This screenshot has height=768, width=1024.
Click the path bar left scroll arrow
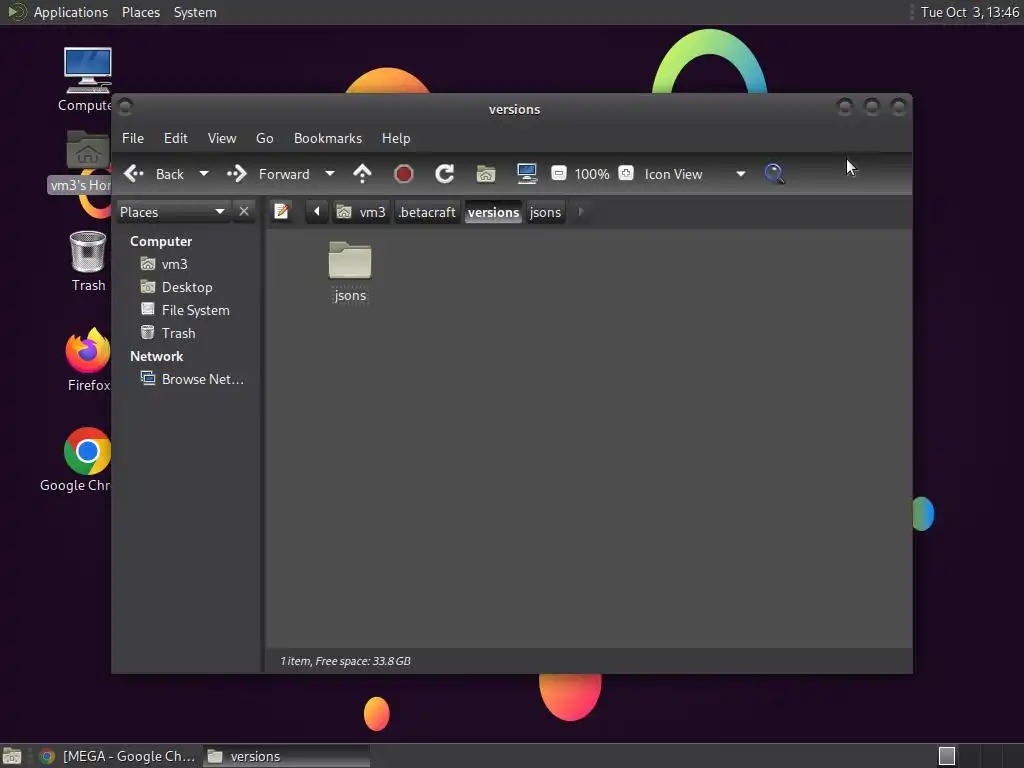pos(317,212)
